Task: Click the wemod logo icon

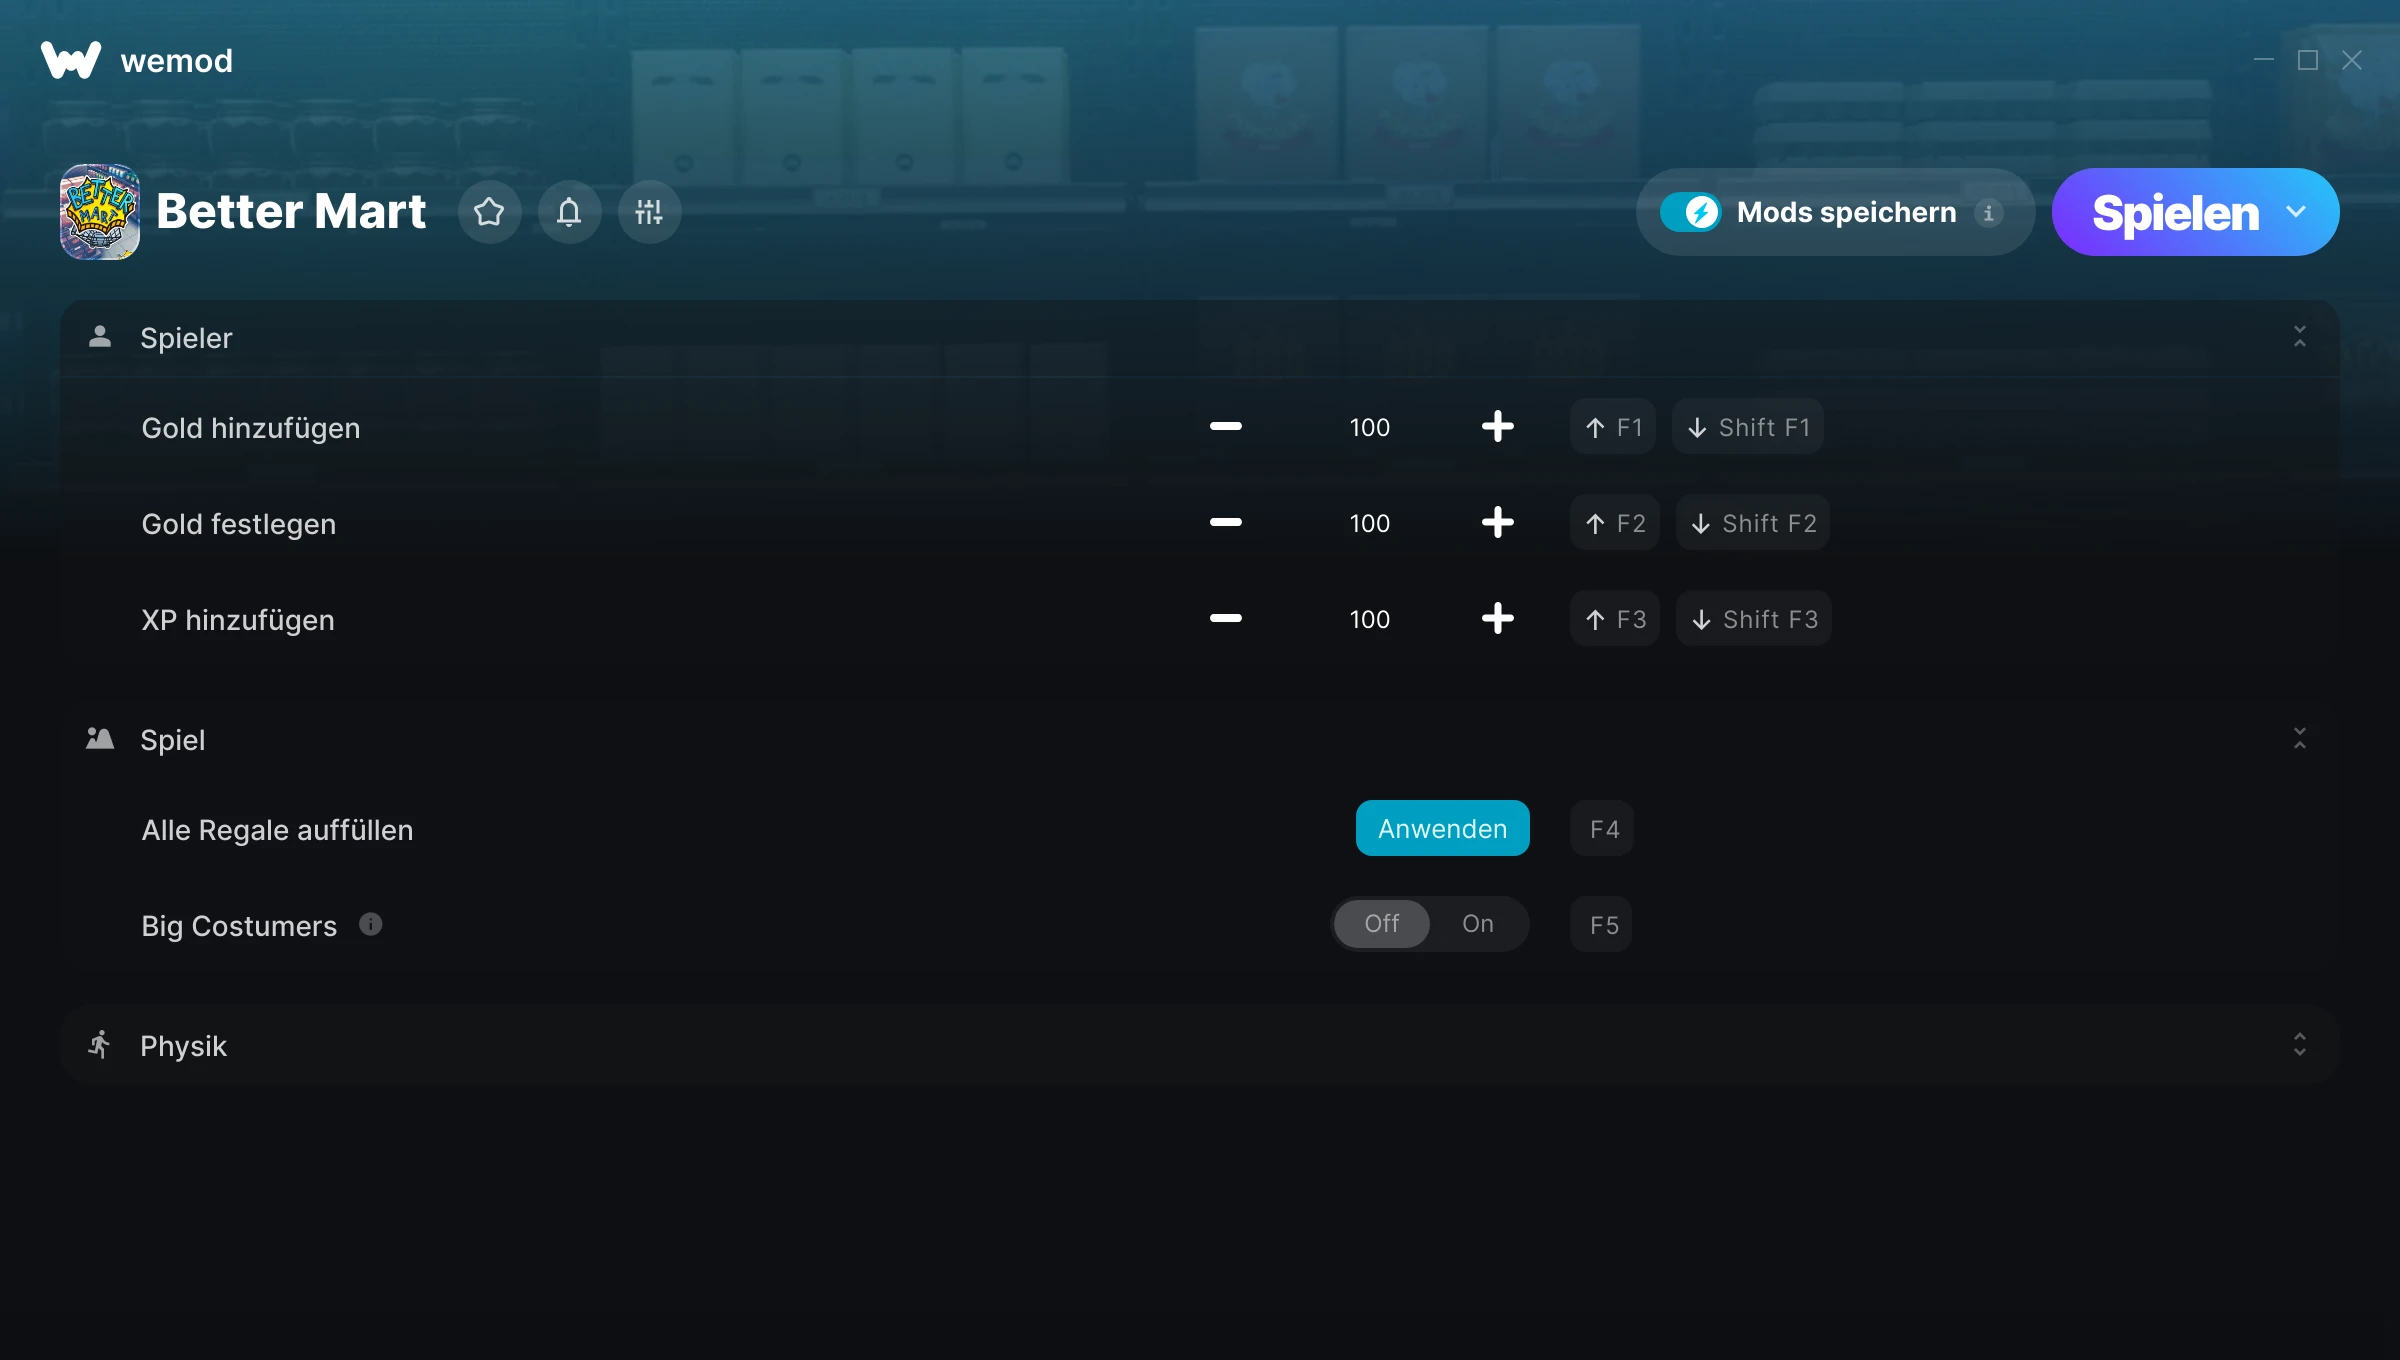Action: click(x=71, y=60)
